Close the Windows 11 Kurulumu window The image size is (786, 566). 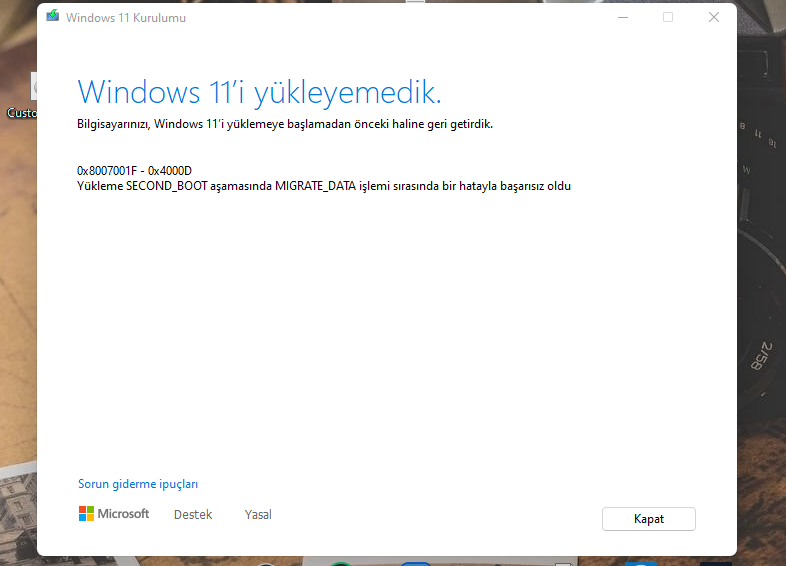click(714, 17)
